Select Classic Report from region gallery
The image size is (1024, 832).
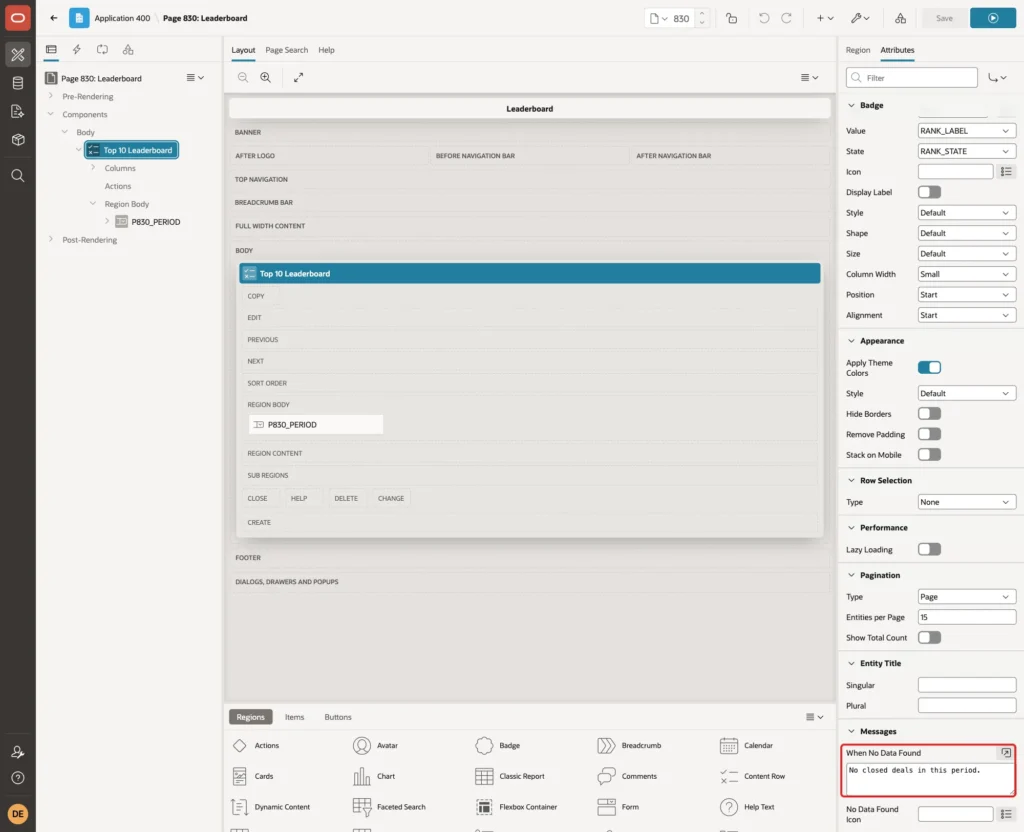click(x=511, y=776)
